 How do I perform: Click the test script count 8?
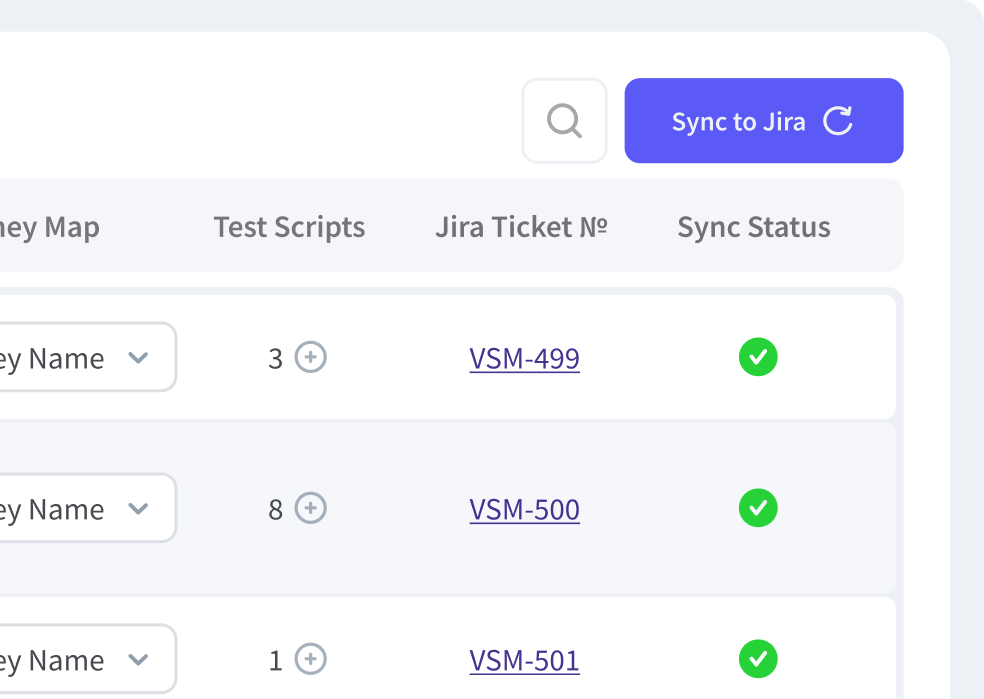click(x=276, y=510)
